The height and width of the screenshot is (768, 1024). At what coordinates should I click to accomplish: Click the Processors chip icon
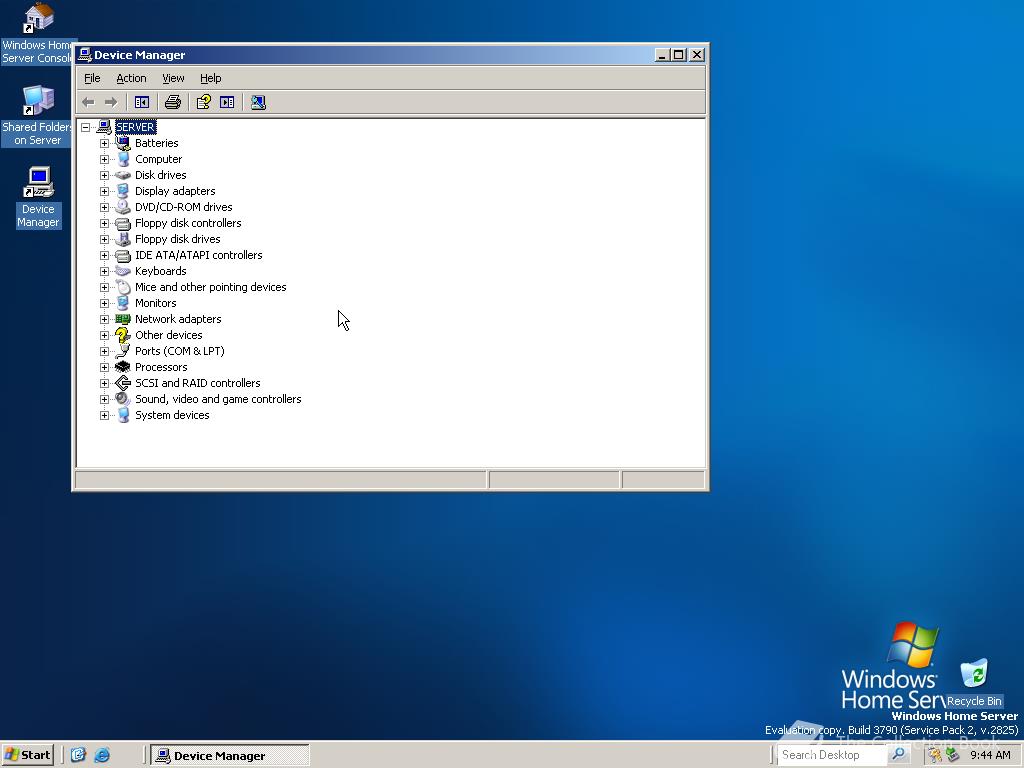tap(123, 367)
